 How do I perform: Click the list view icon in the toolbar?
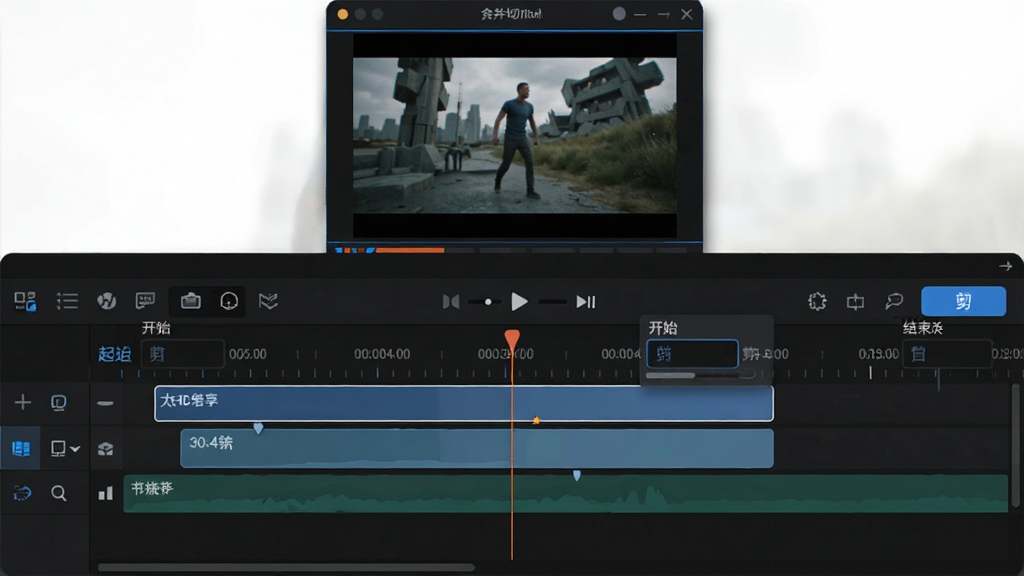tap(67, 301)
